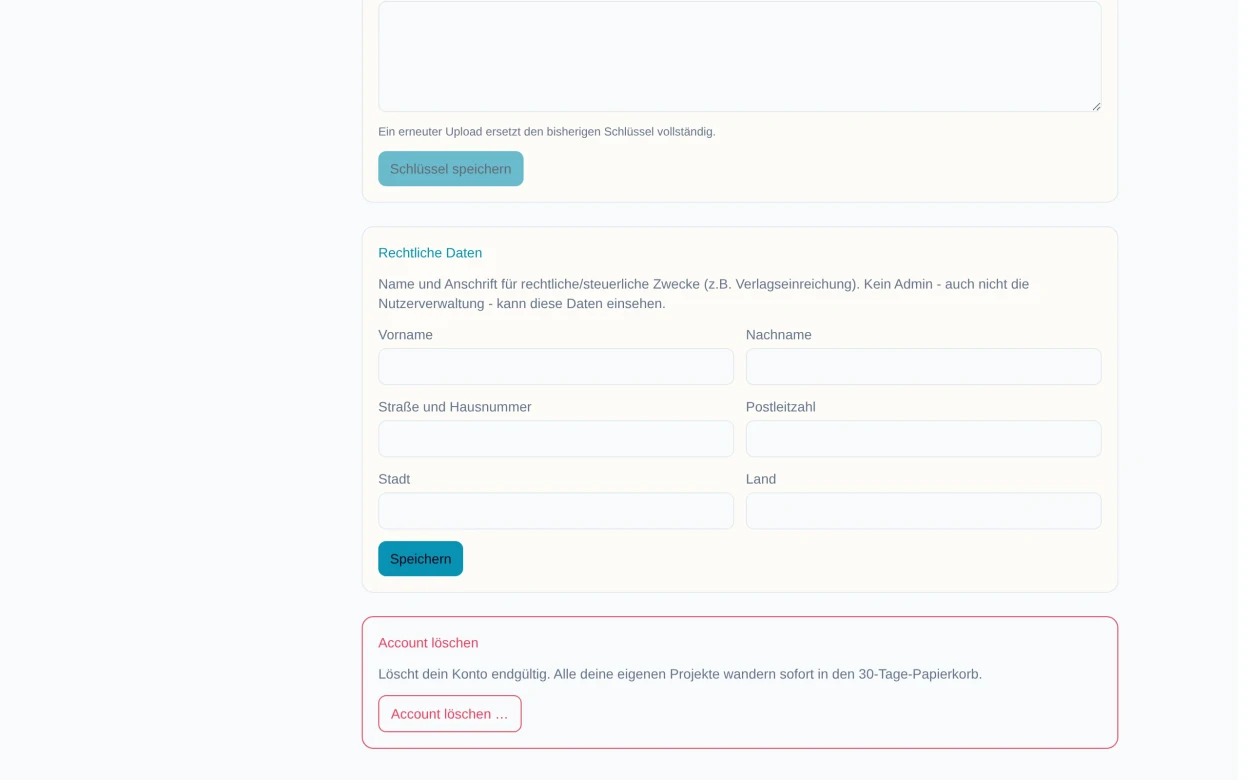
Task: Focus the key upload text area
Action: (739, 56)
